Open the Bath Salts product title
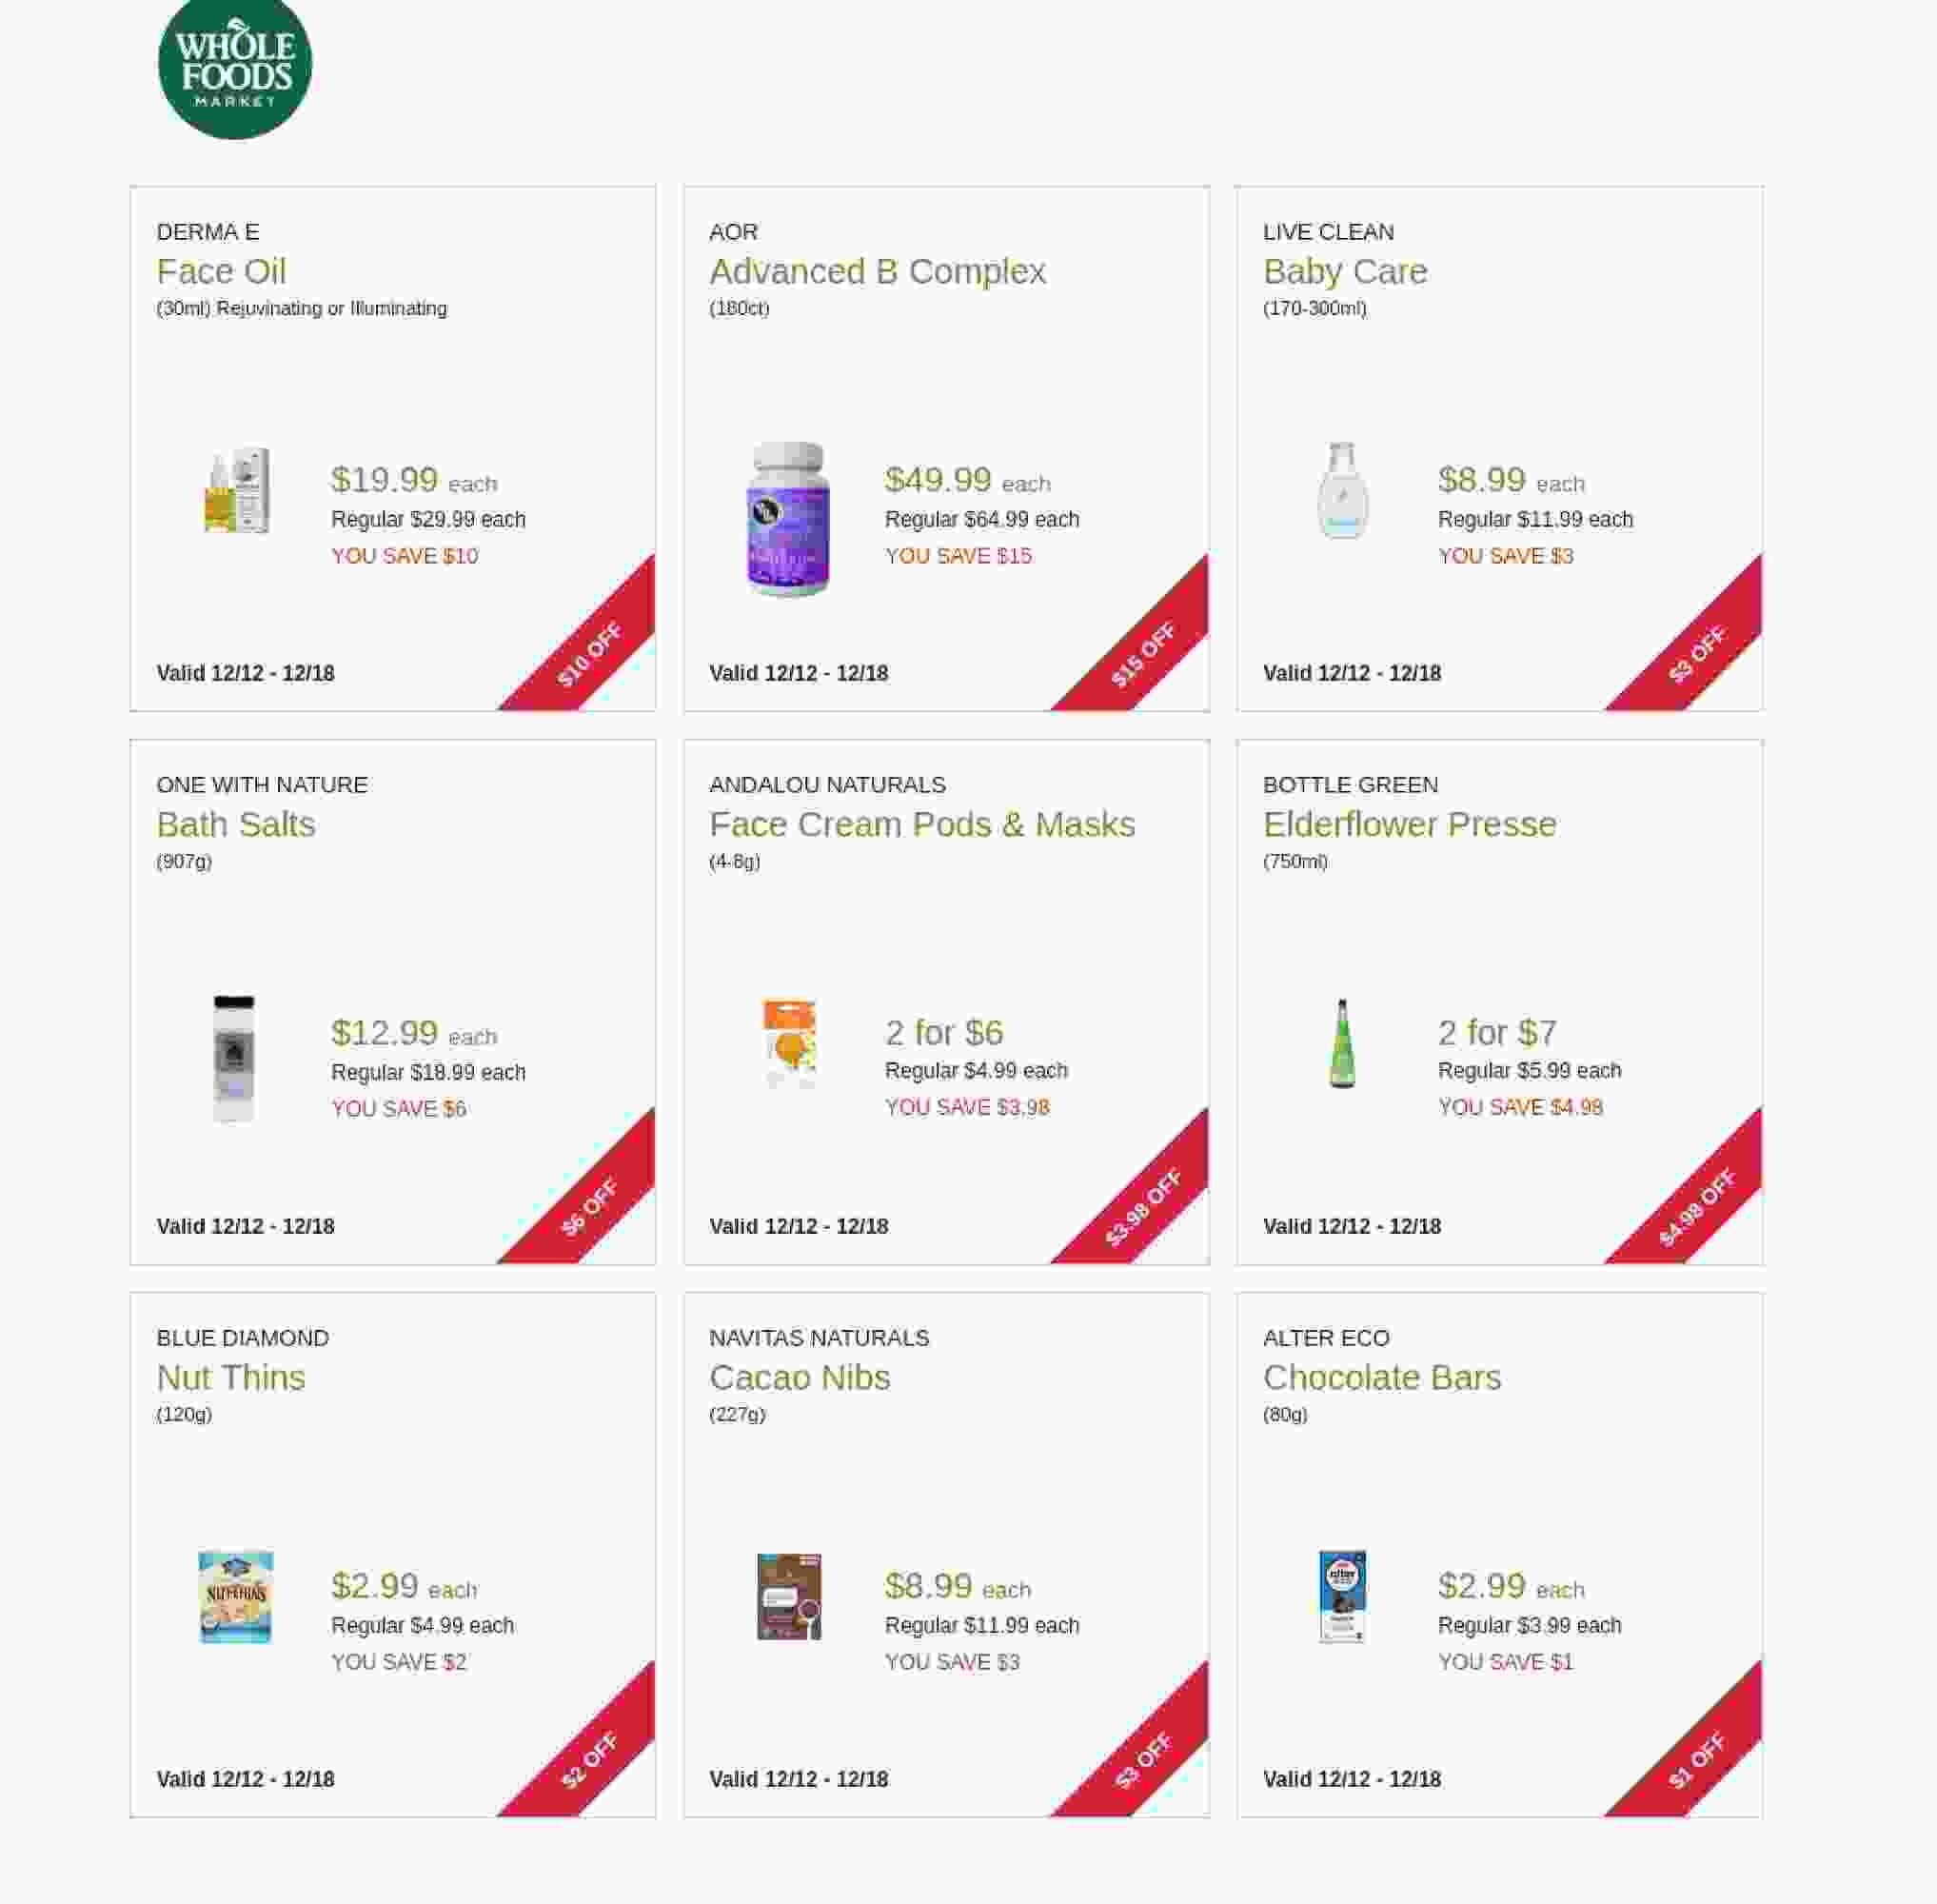Screen dimensions: 1937x1904 click(236, 824)
